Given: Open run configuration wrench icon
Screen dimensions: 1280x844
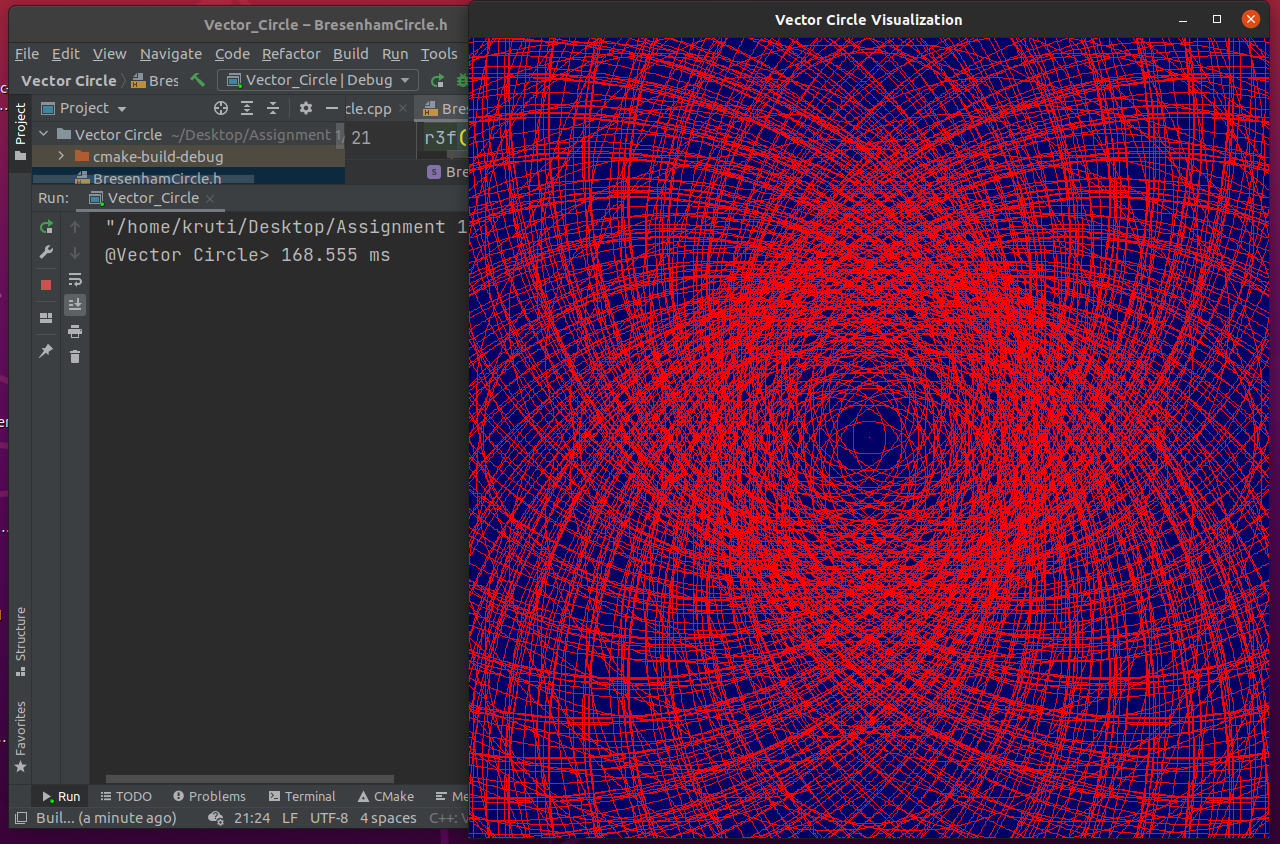Looking at the screenshot, I should 46,253.
